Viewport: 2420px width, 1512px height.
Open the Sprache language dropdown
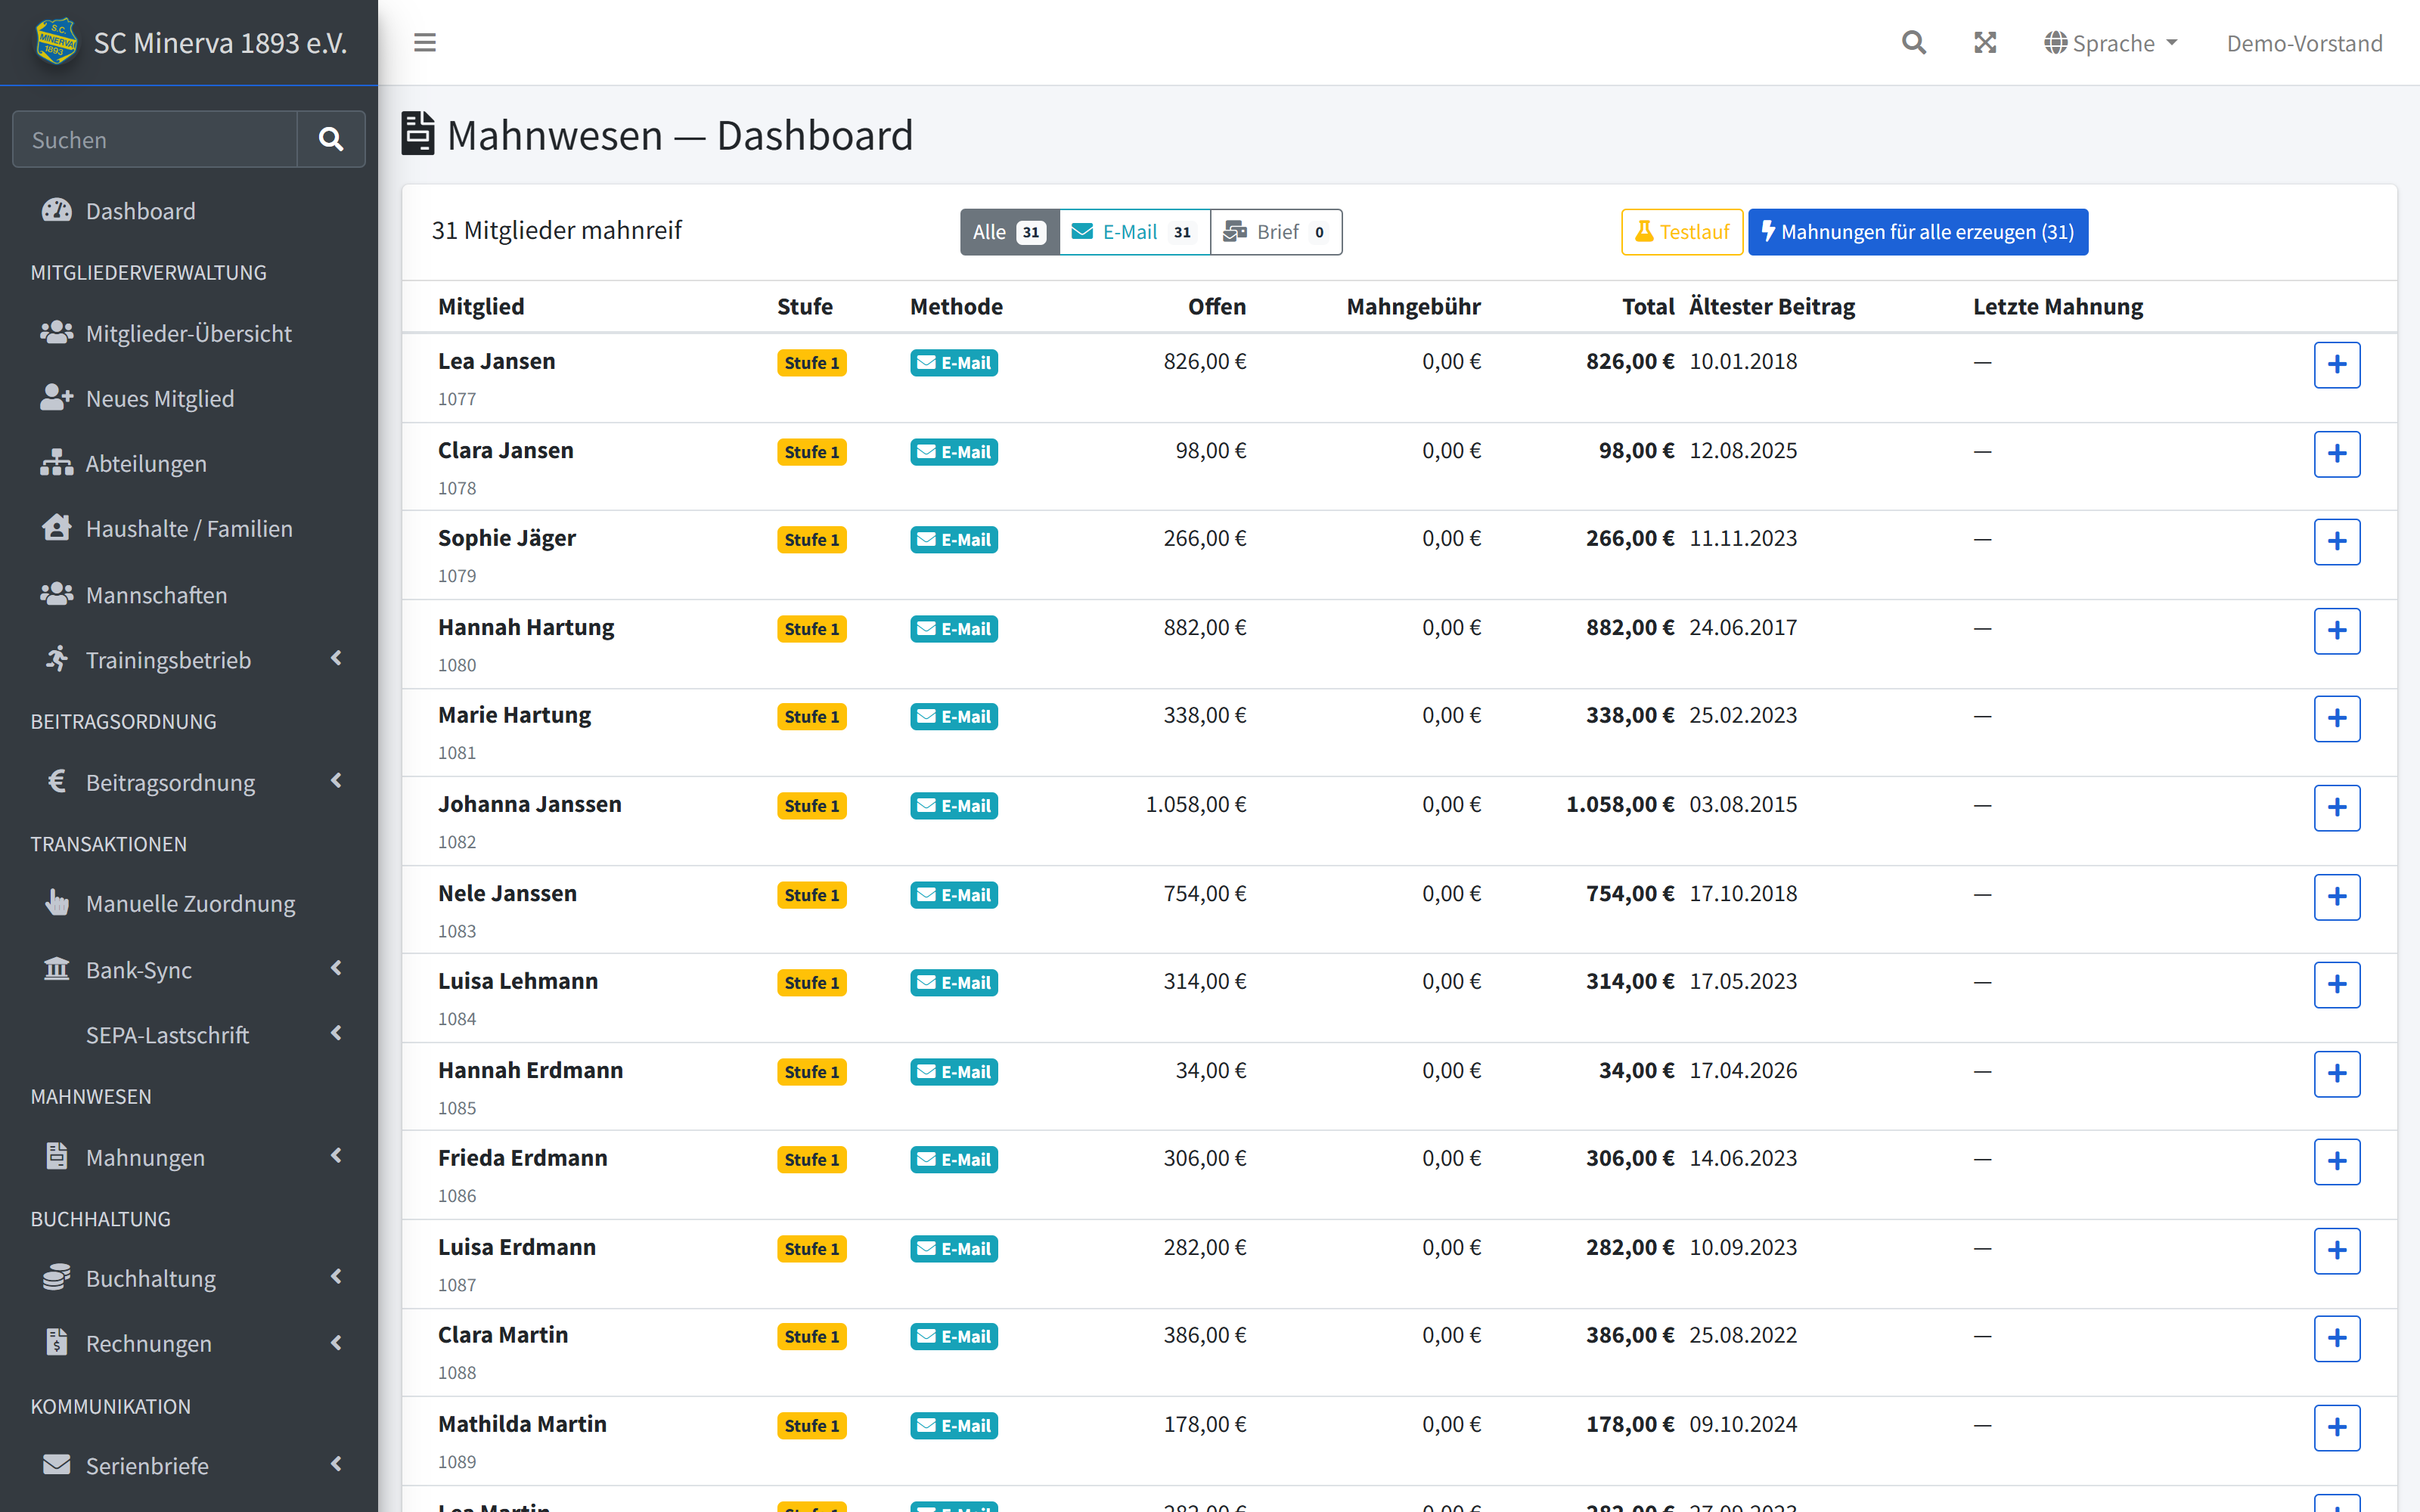pyautogui.click(x=2110, y=43)
